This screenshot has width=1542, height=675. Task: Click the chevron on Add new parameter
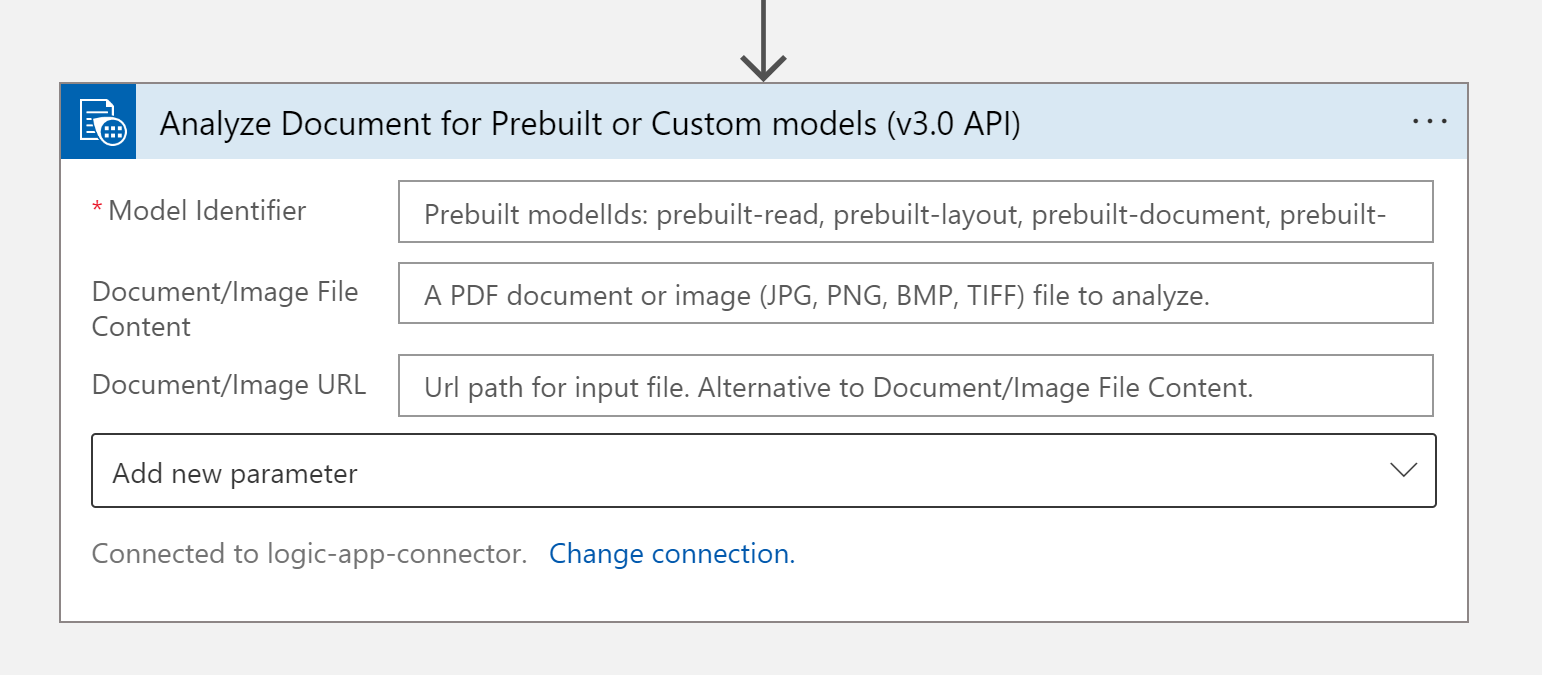(1404, 470)
